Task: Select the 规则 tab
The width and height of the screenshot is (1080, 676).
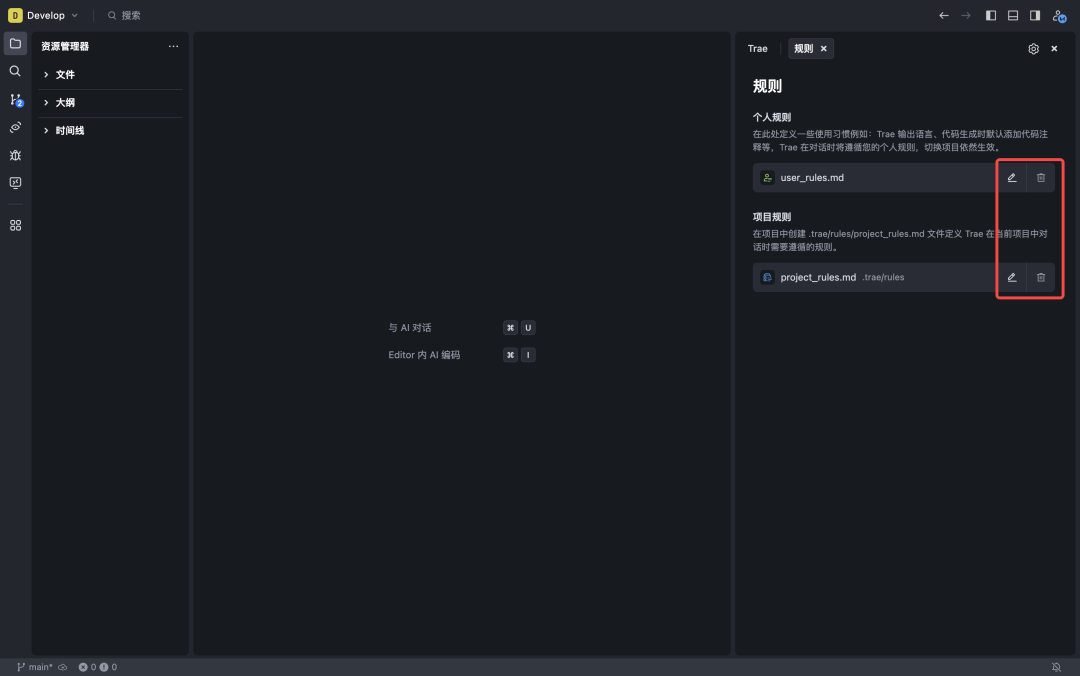Action: tap(803, 48)
